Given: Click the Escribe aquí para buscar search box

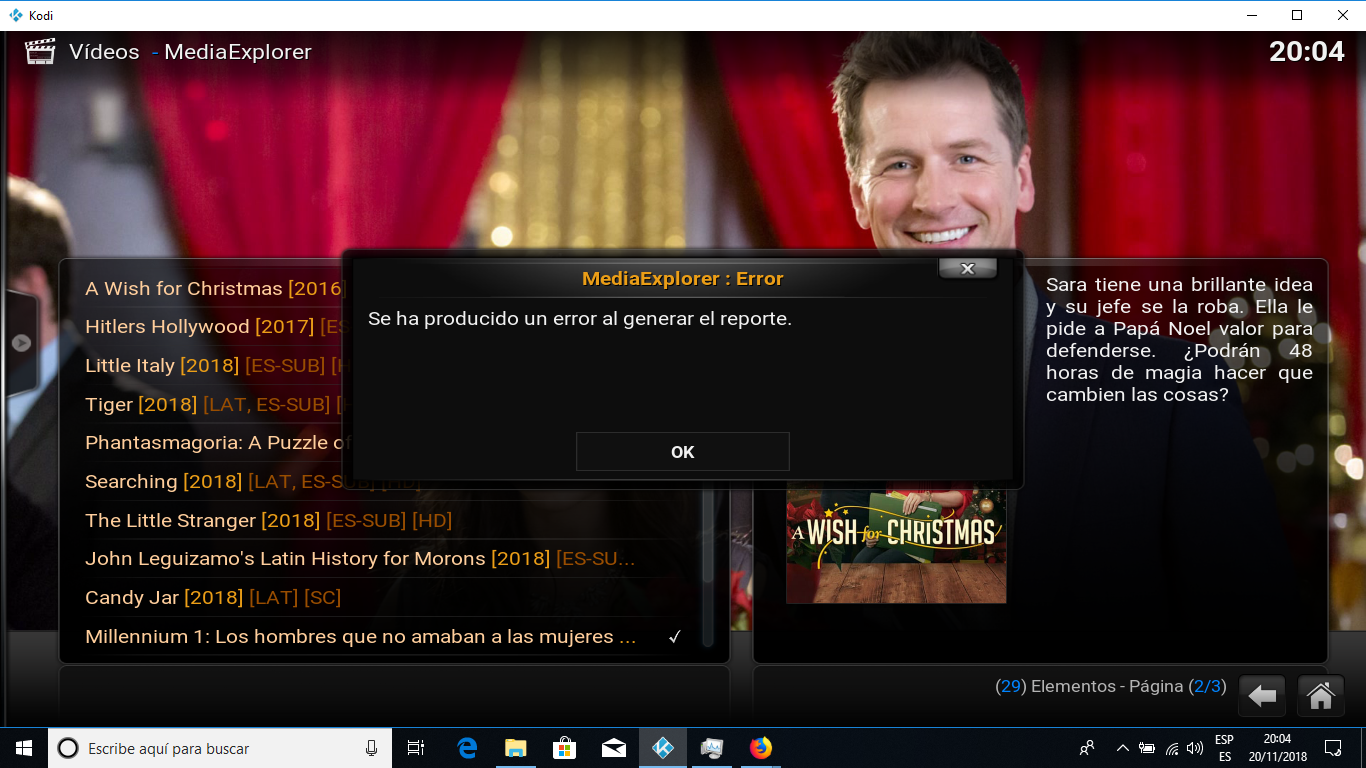Looking at the screenshot, I should coord(219,748).
